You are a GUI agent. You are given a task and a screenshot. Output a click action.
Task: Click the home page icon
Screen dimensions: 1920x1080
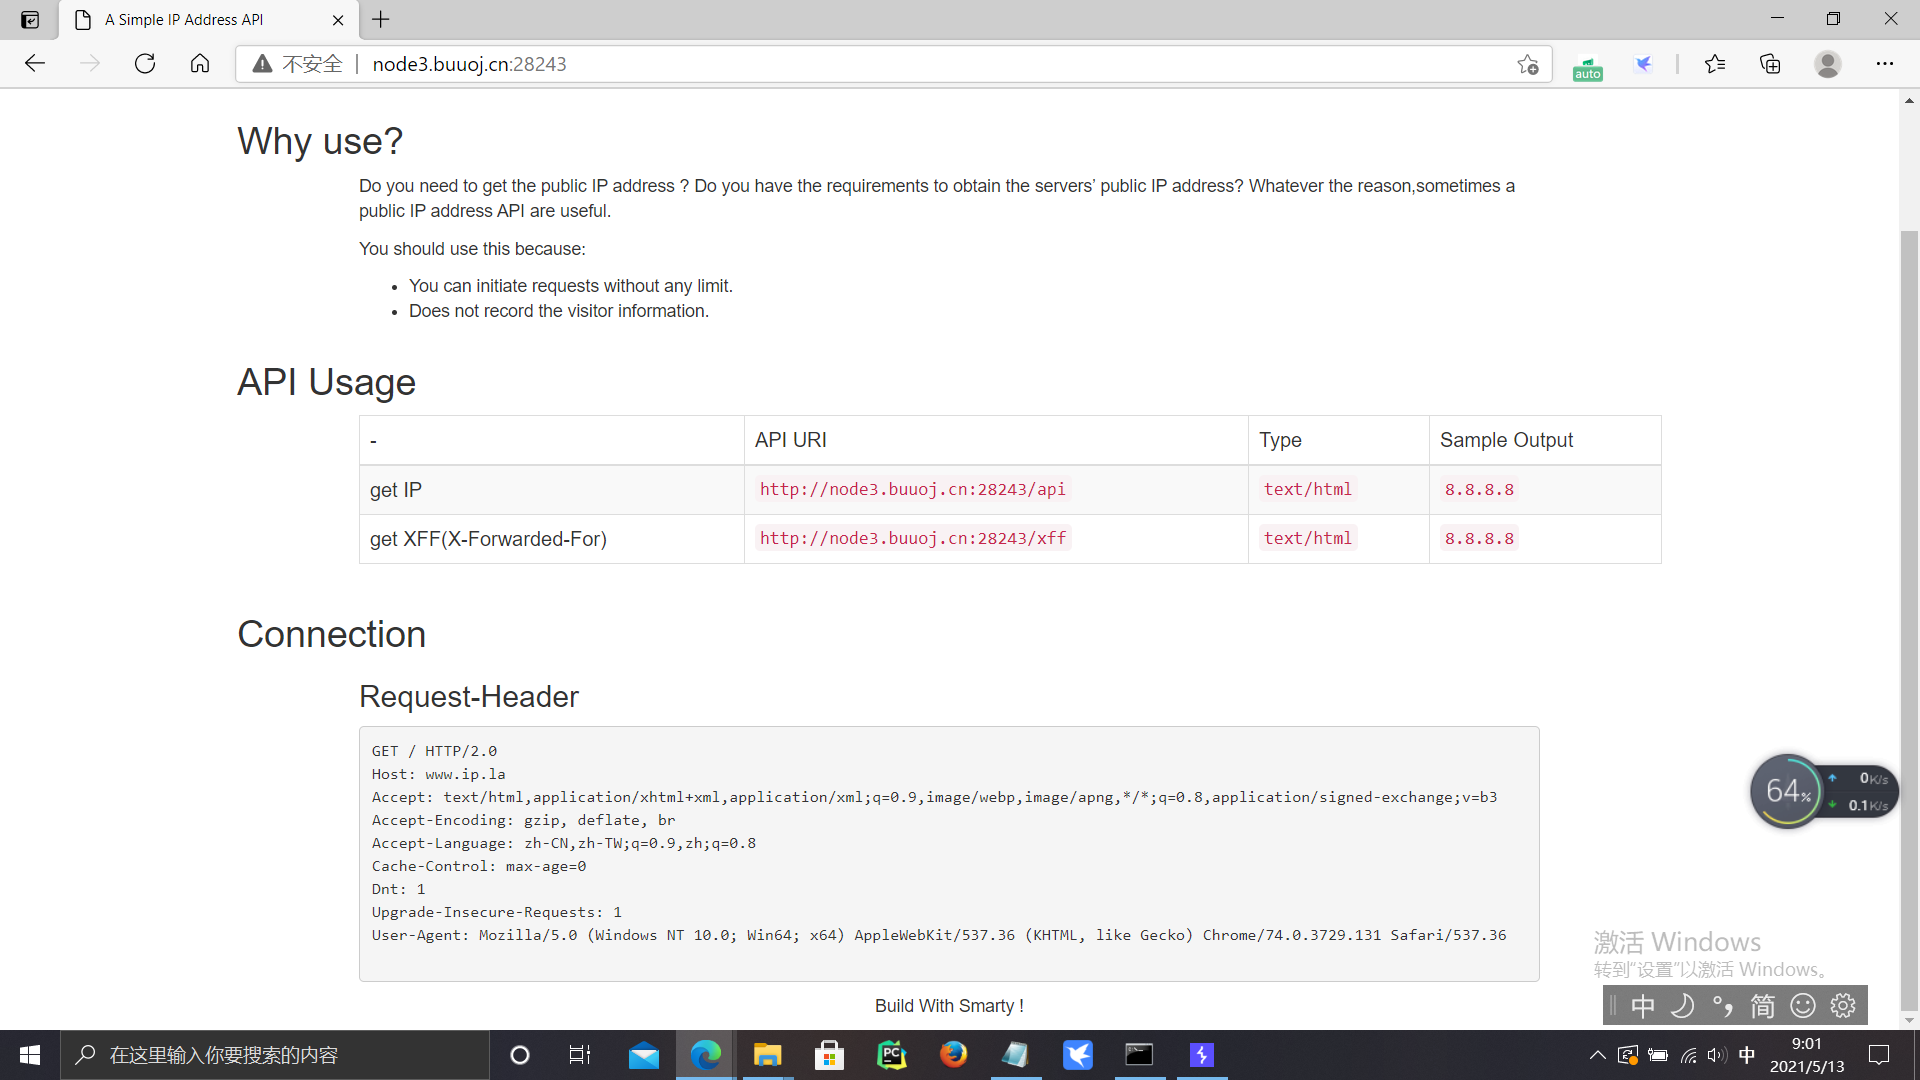[200, 64]
